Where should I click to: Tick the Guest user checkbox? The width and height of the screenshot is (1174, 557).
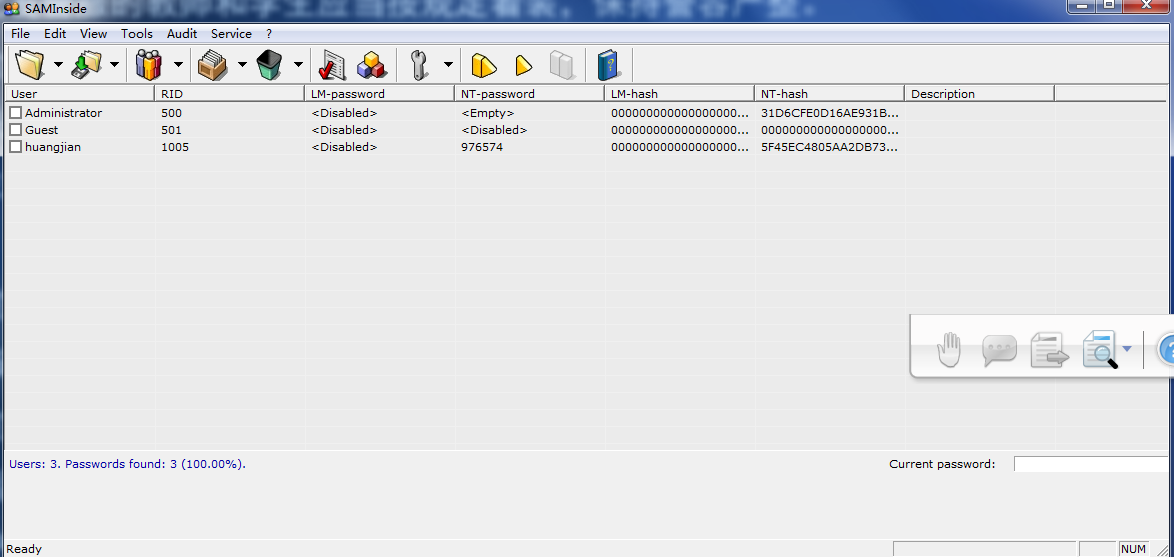(x=15, y=130)
